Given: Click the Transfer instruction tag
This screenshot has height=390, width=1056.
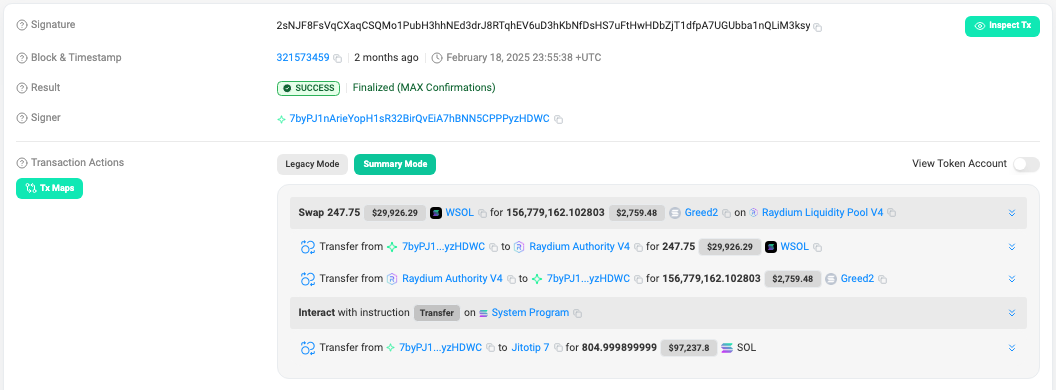Looking at the screenshot, I should [x=437, y=313].
